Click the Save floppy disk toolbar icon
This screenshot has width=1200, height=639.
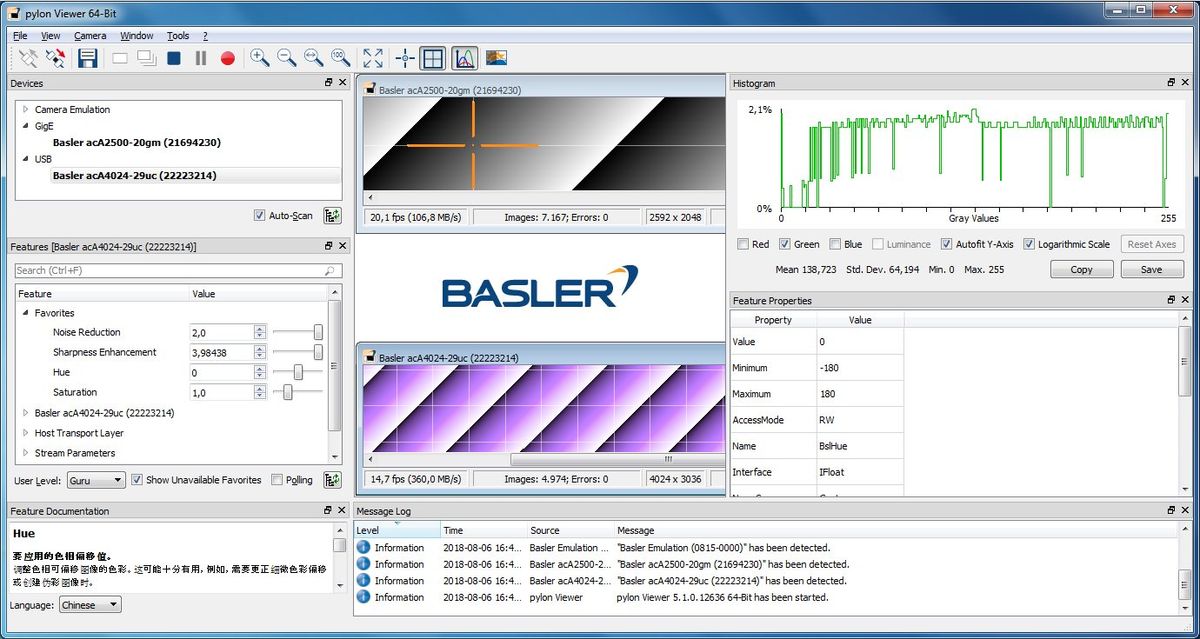click(x=88, y=58)
